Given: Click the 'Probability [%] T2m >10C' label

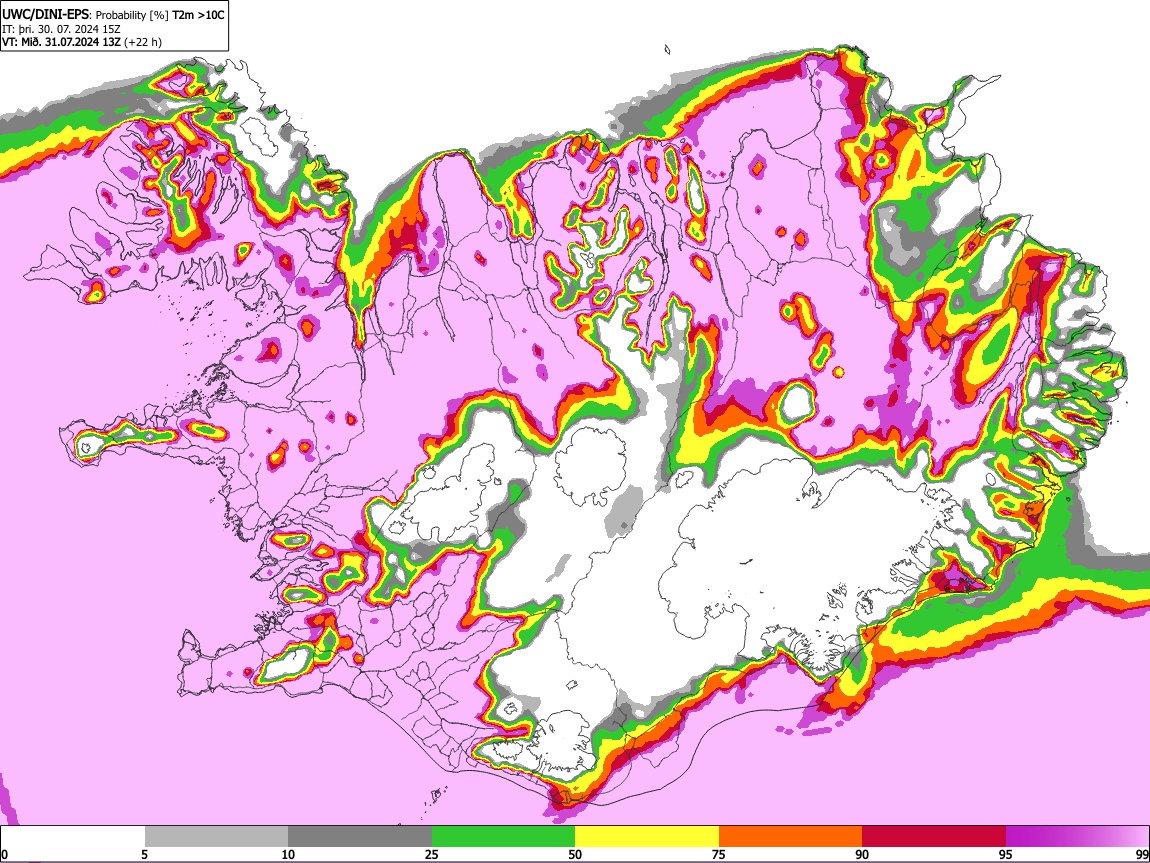Looking at the screenshot, I should (x=160, y=15).
